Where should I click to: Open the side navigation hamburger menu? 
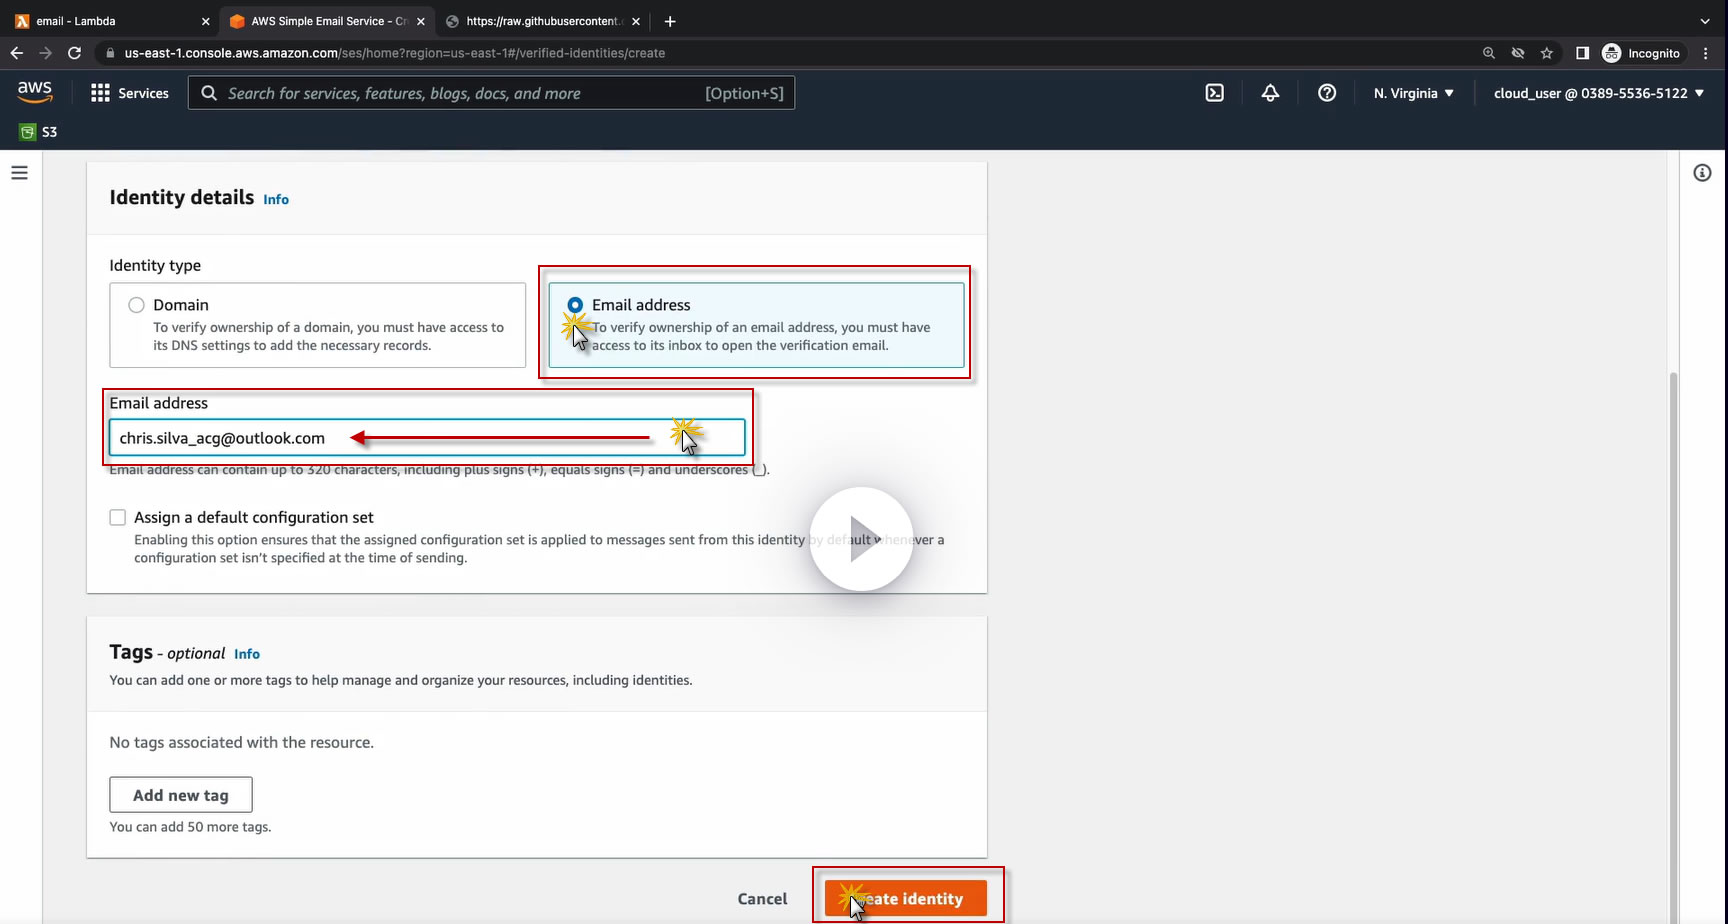point(19,173)
